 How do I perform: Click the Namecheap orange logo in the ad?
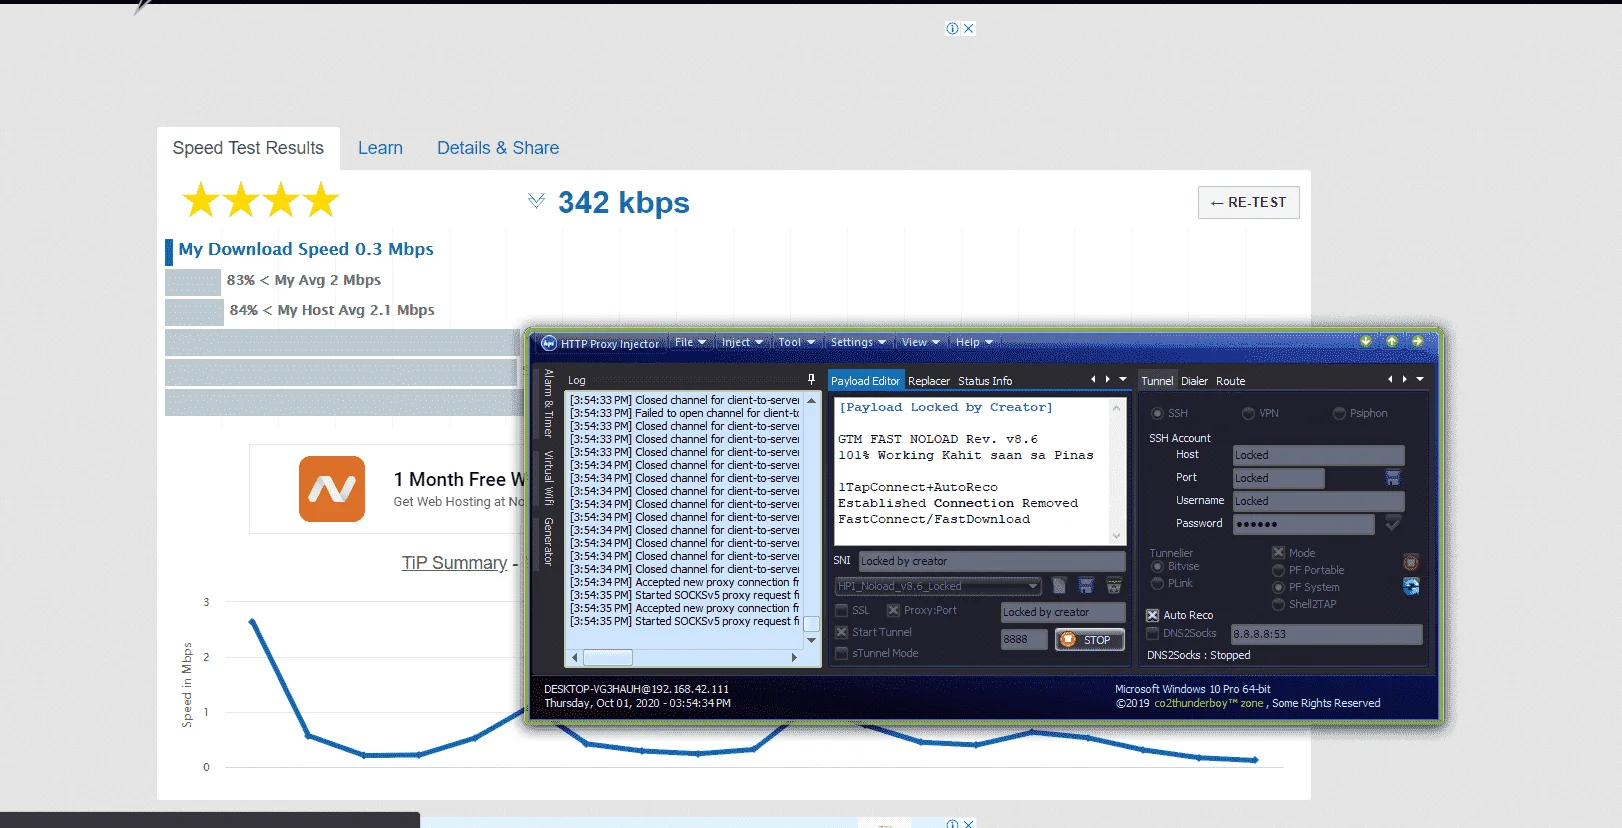tap(332, 489)
